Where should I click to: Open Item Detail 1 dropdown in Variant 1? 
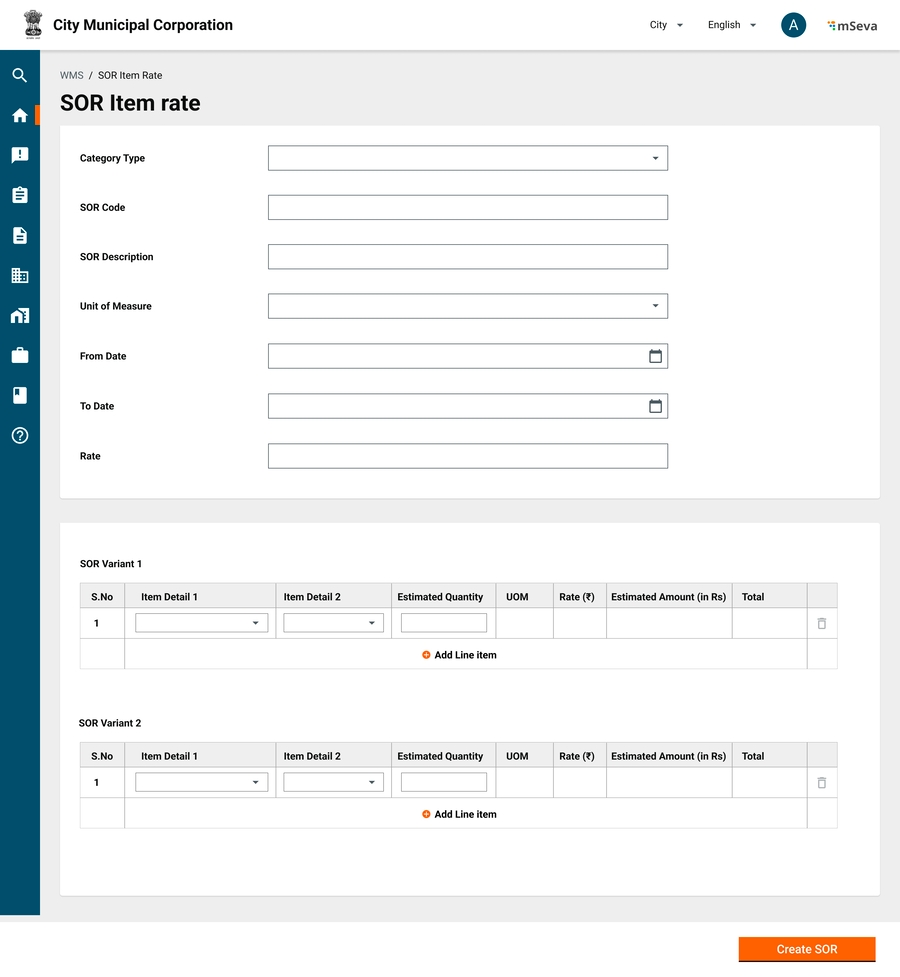201,623
